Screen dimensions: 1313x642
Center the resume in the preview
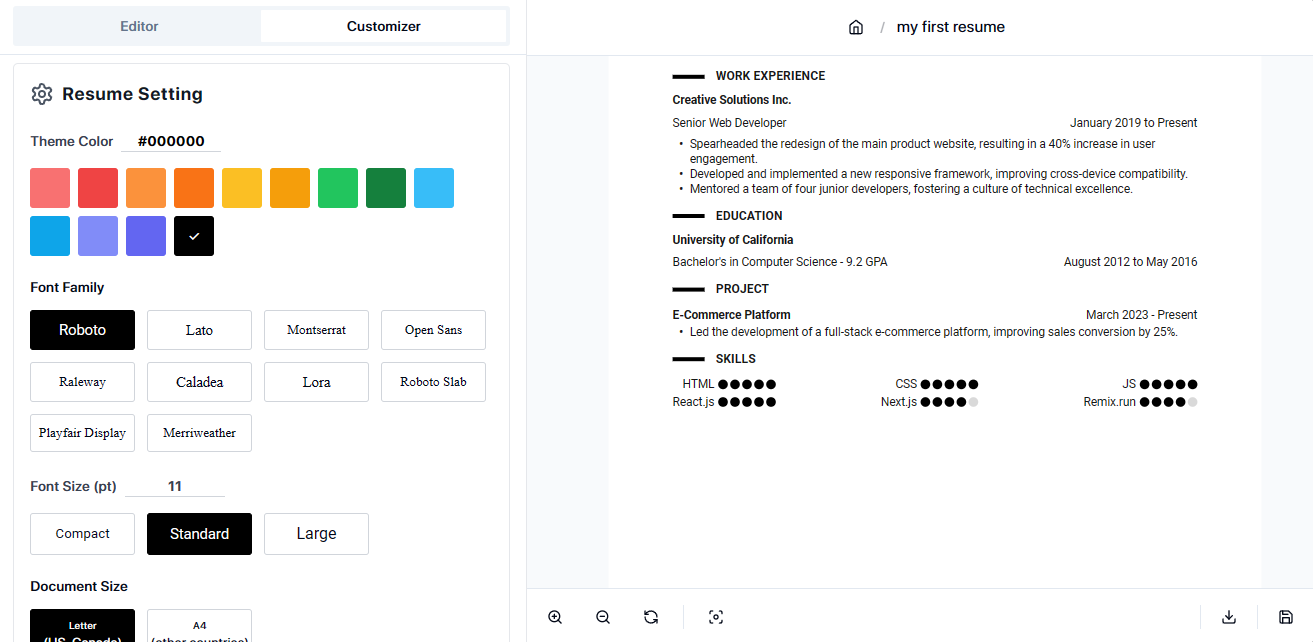pyautogui.click(x=716, y=617)
